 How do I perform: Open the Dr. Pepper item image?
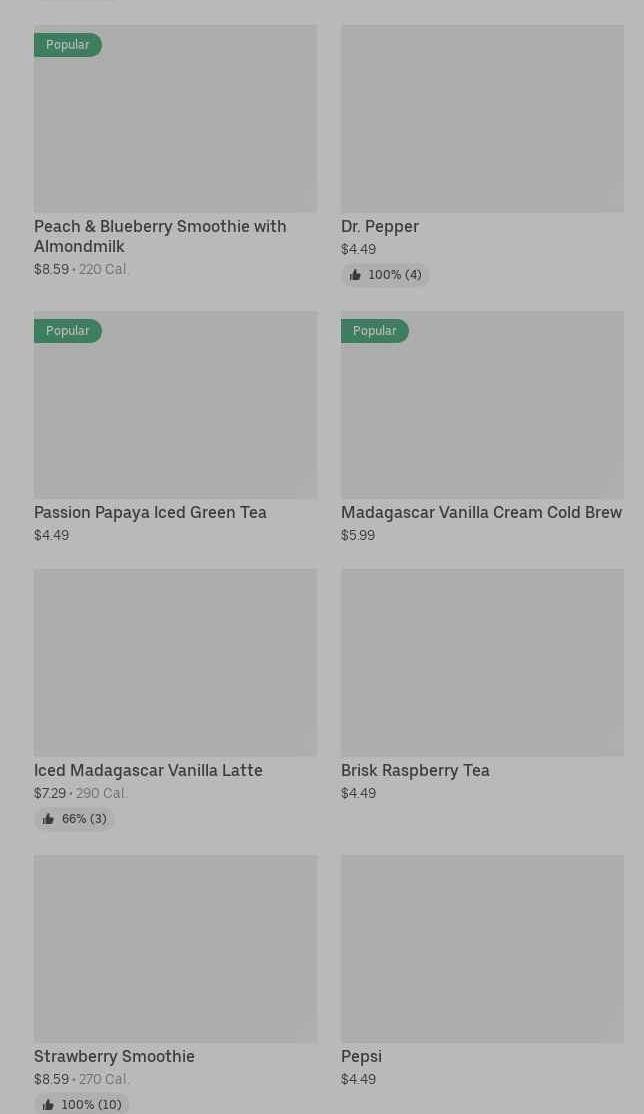pos(482,118)
